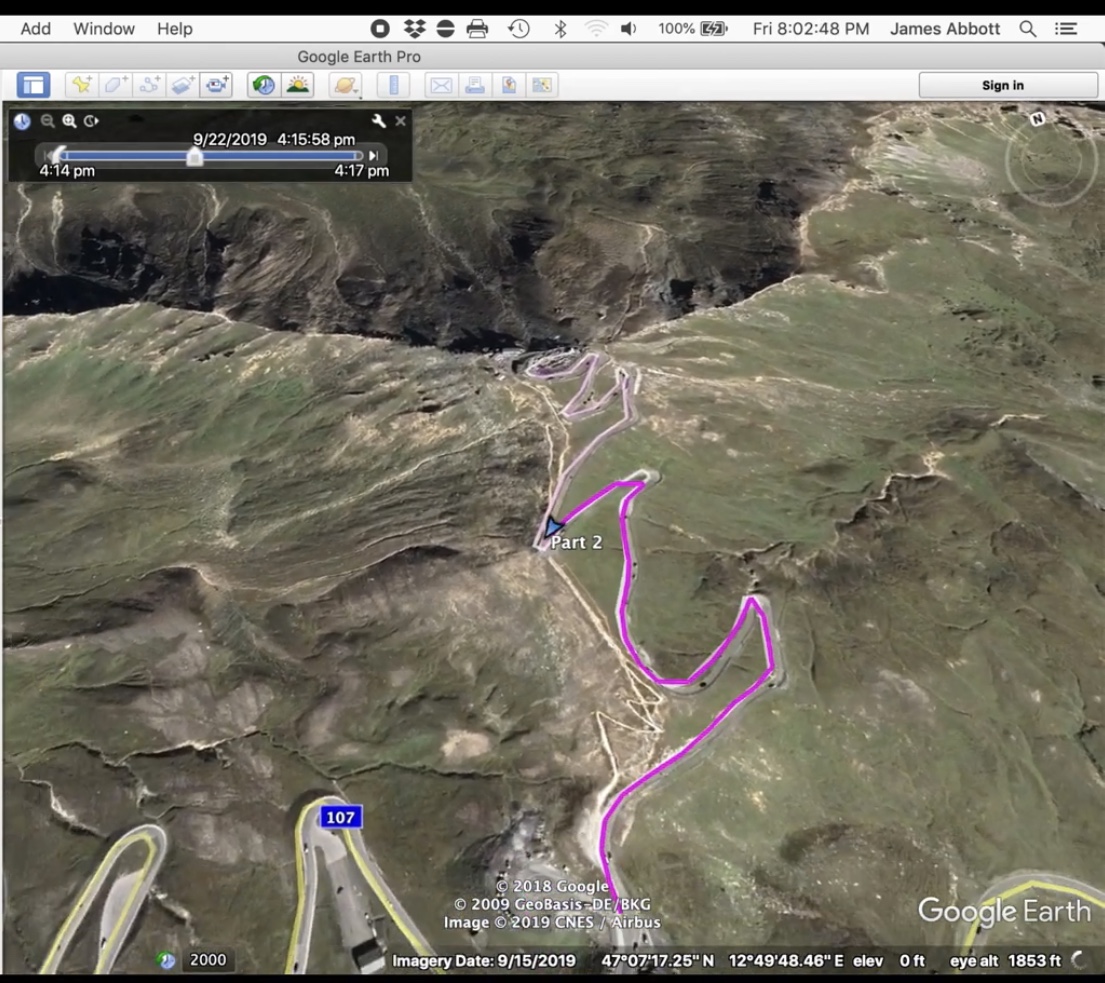Click the time slider zoom in magnifier

click(69, 121)
